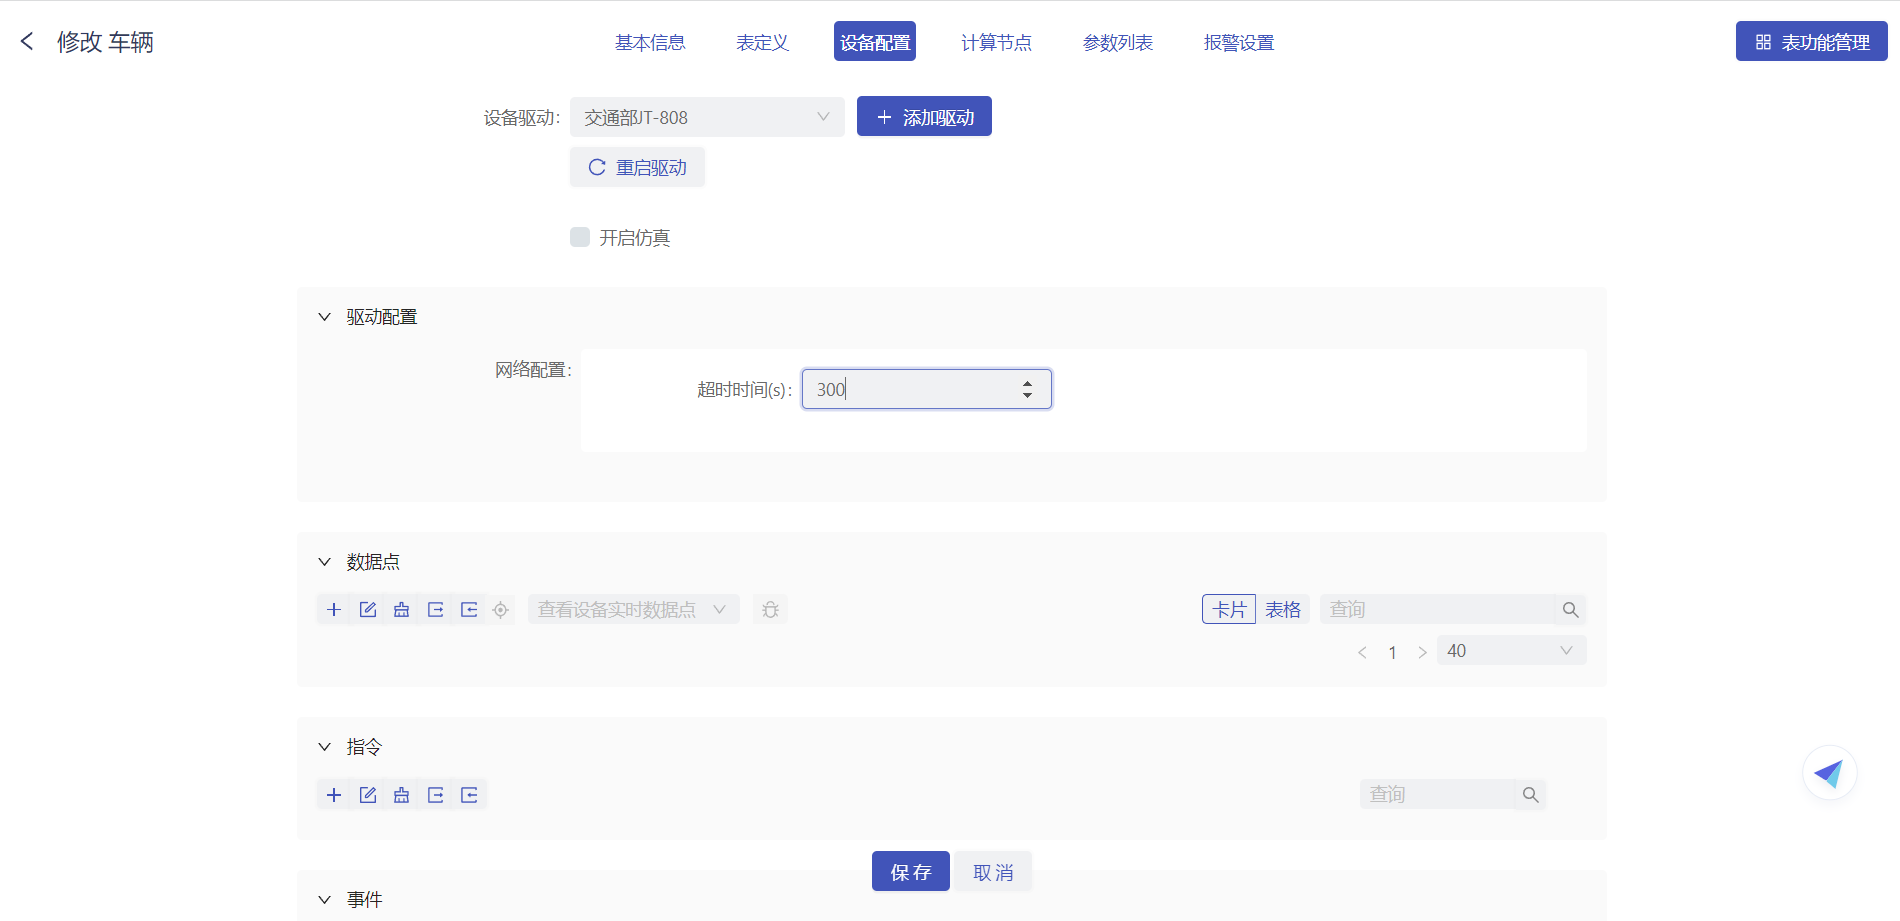1900x921 pixels.
Task: Open the 查看设备实时数据点 dropdown
Action: click(x=633, y=609)
